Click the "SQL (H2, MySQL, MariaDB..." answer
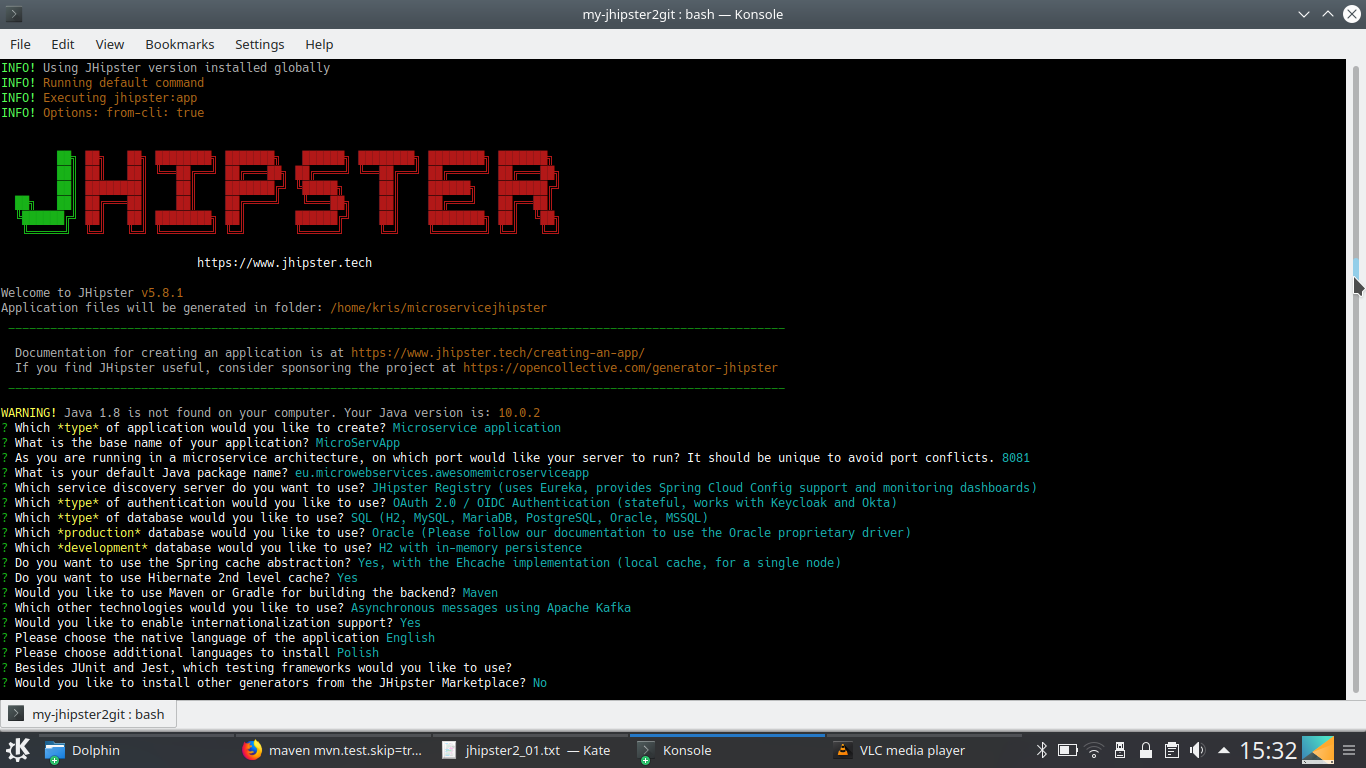1366x768 pixels. click(529, 518)
